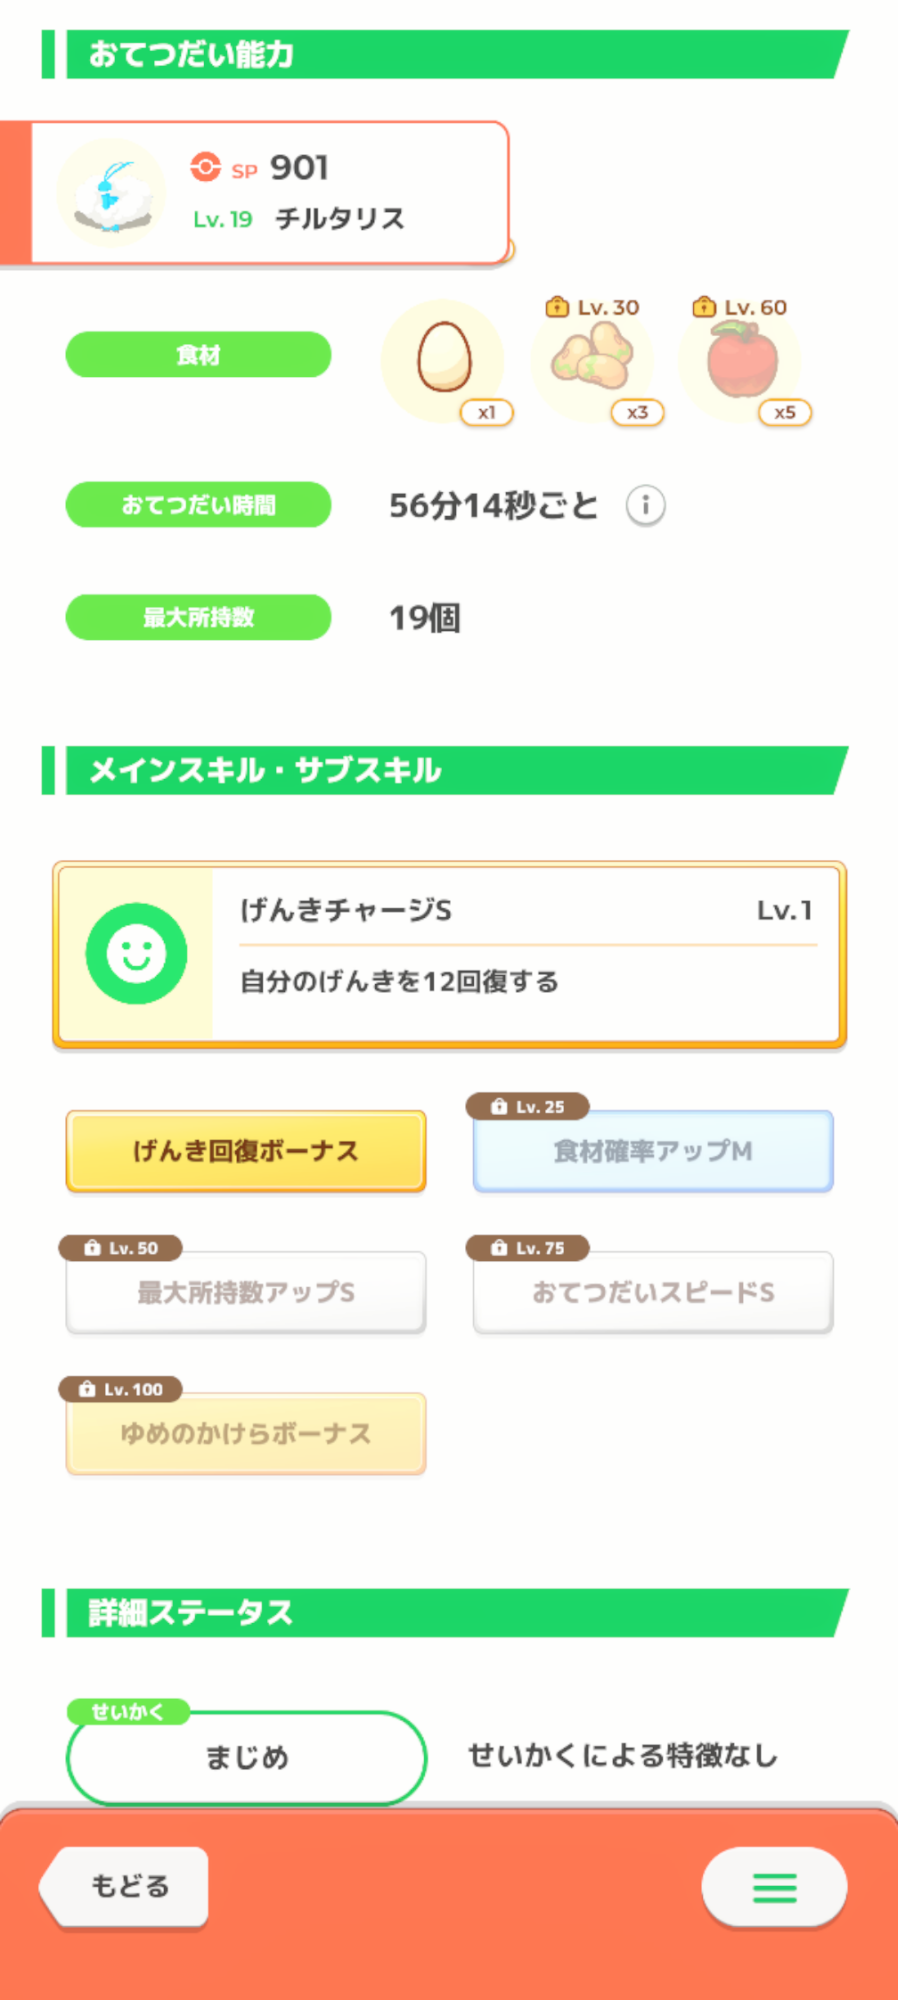Tap the locked ゆめのかけらボーナス sub skill
The height and width of the screenshot is (2000, 898).
[x=246, y=1433]
